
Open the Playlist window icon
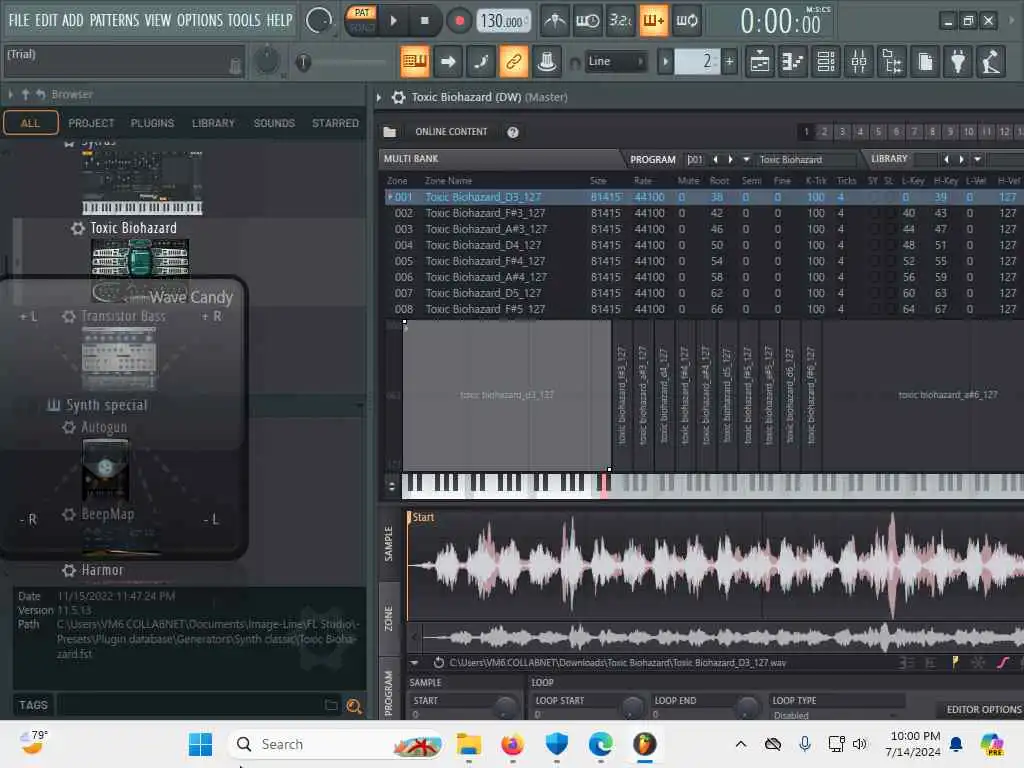[760, 62]
